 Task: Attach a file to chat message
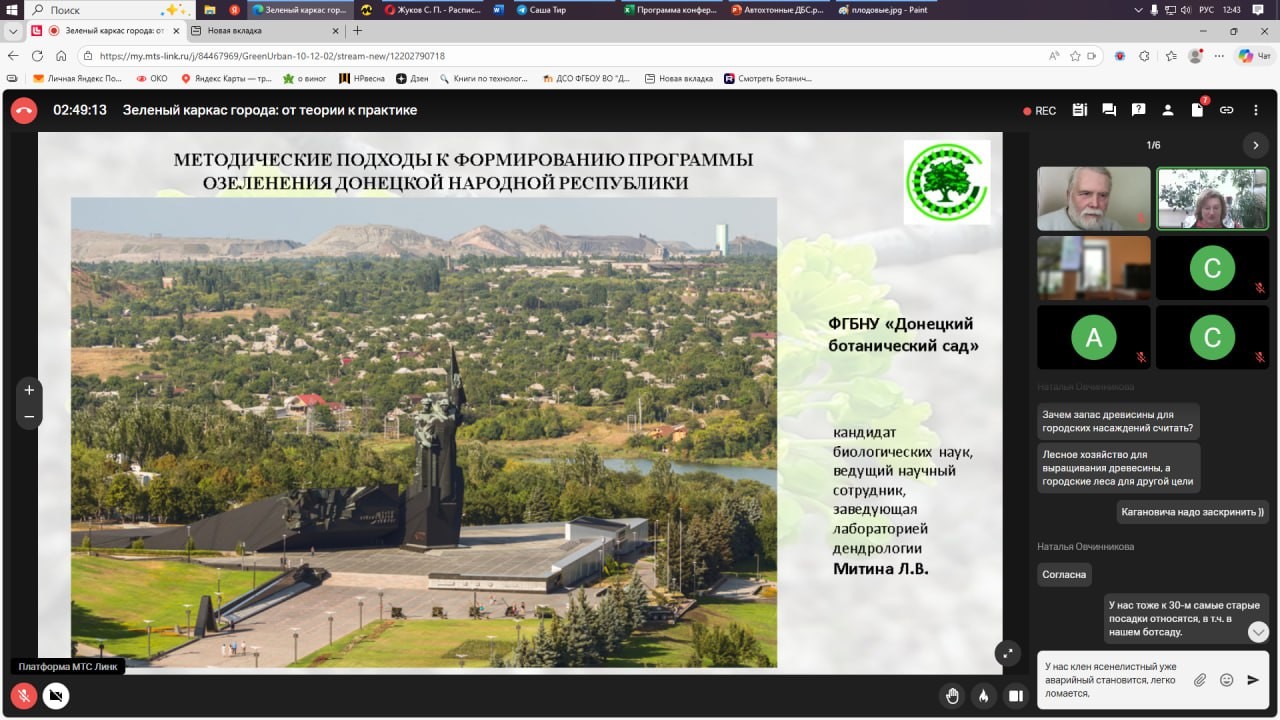pyautogui.click(x=1200, y=680)
